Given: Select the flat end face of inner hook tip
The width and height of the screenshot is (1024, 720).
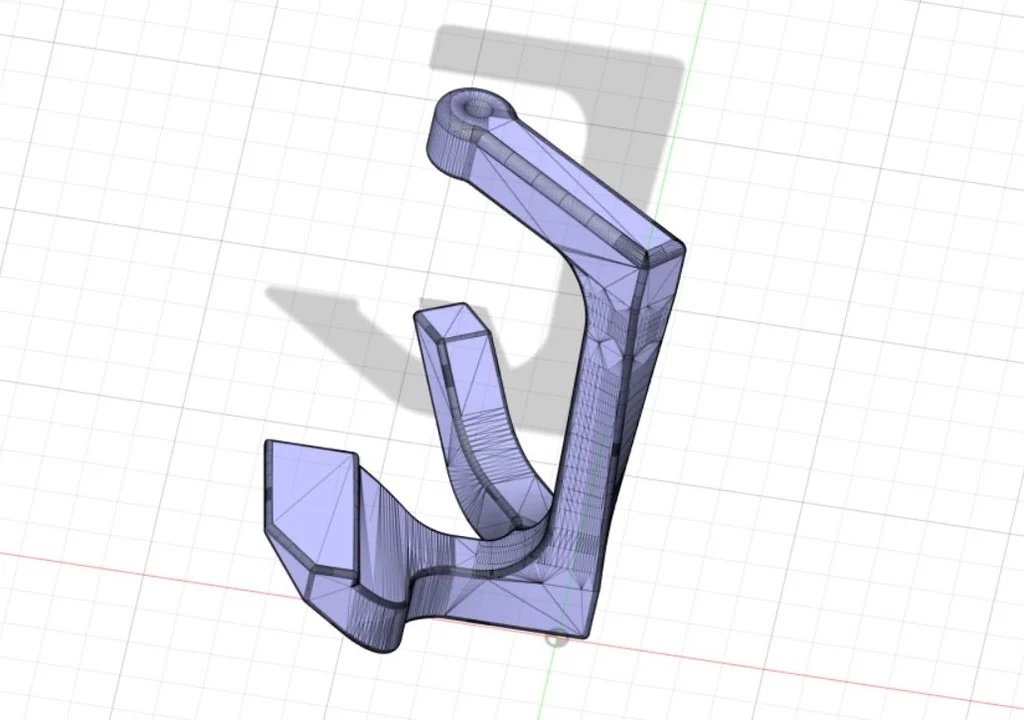Looking at the screenshot, I should pyautogui.click(x=453, y=323).
